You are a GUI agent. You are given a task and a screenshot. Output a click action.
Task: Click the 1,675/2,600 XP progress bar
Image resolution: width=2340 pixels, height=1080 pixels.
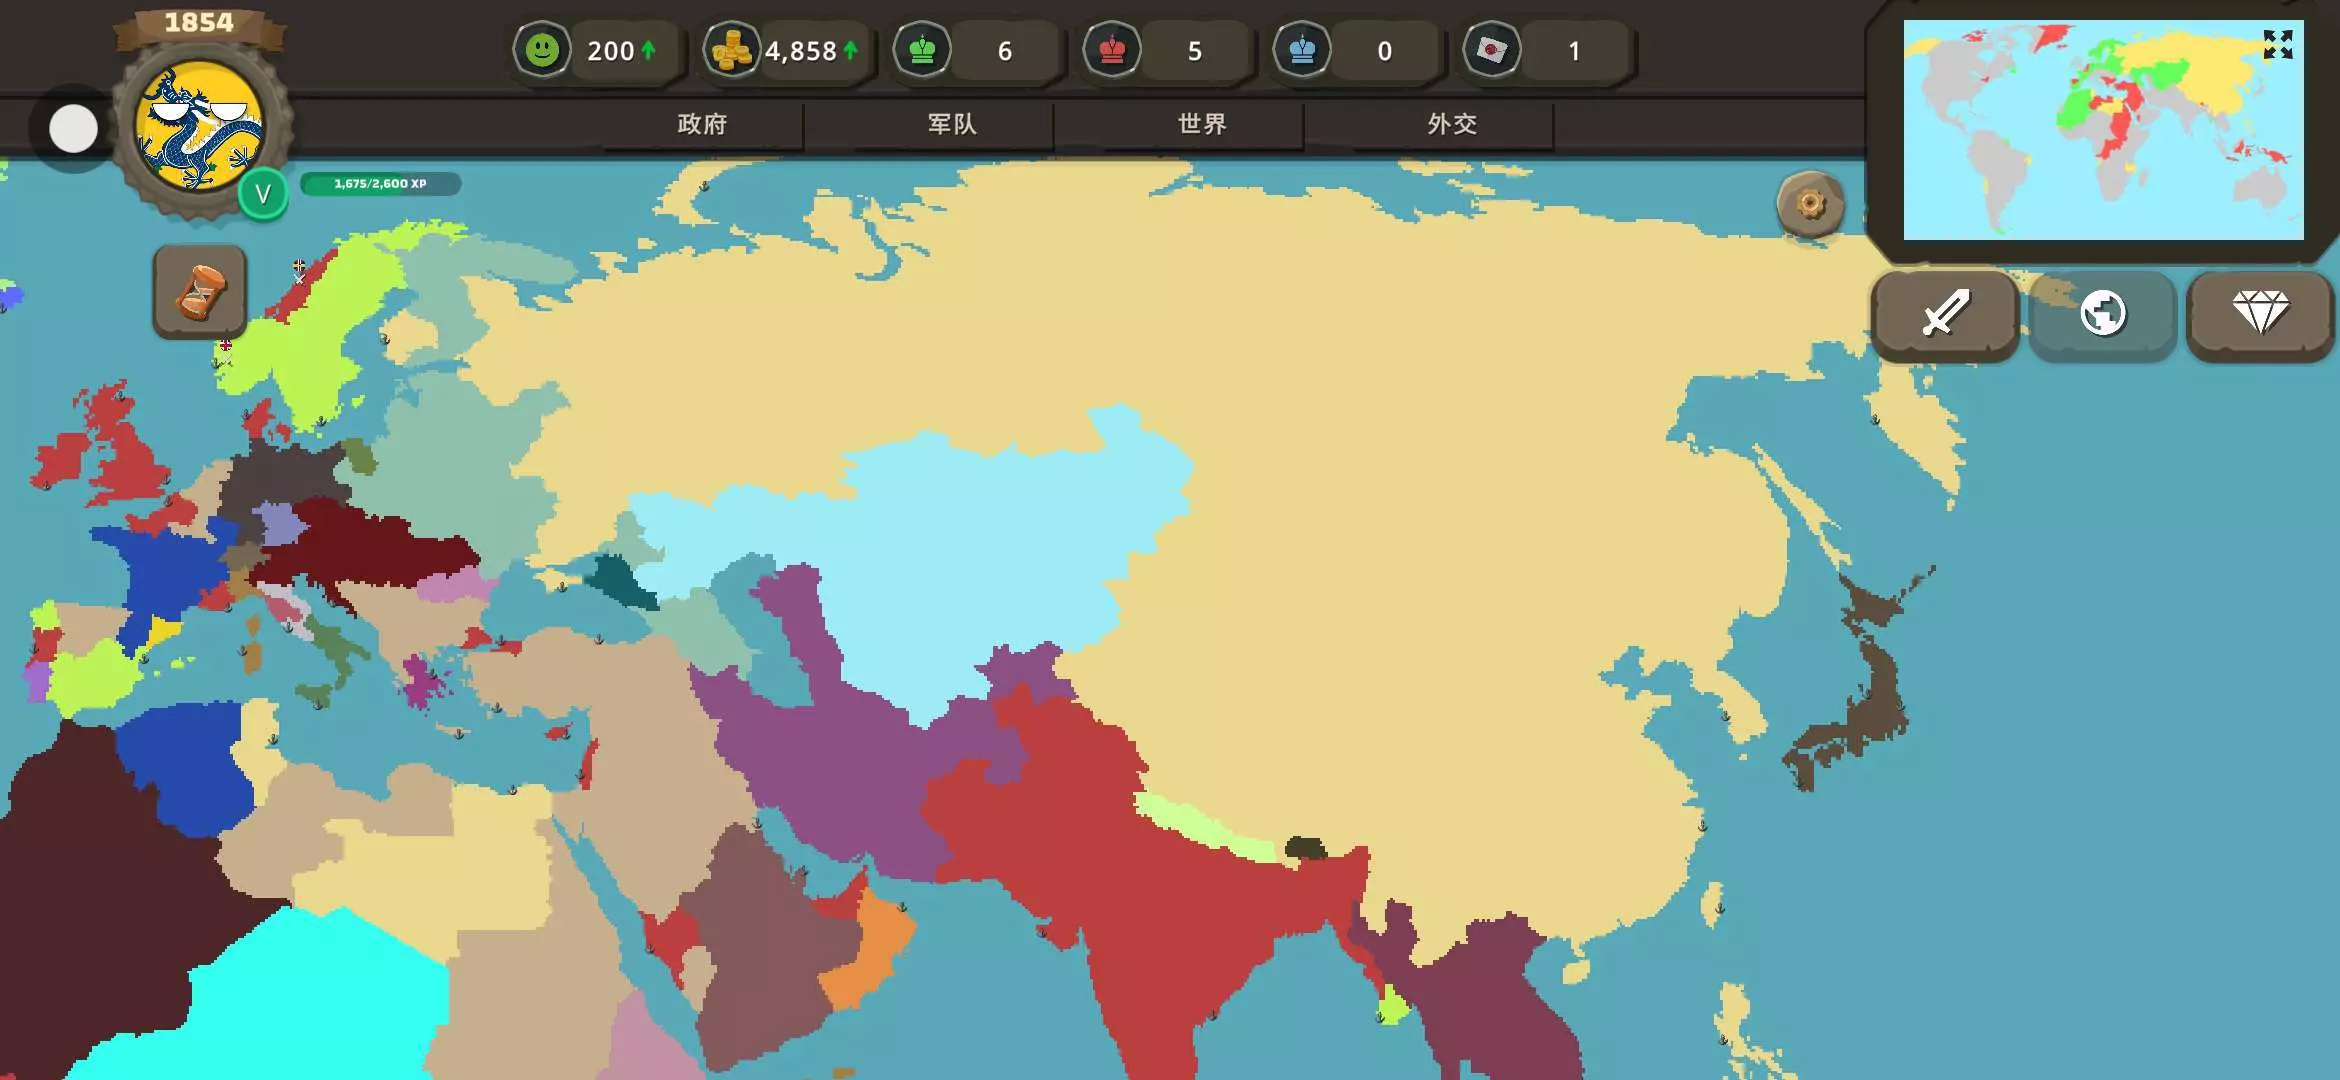point(380,184)
